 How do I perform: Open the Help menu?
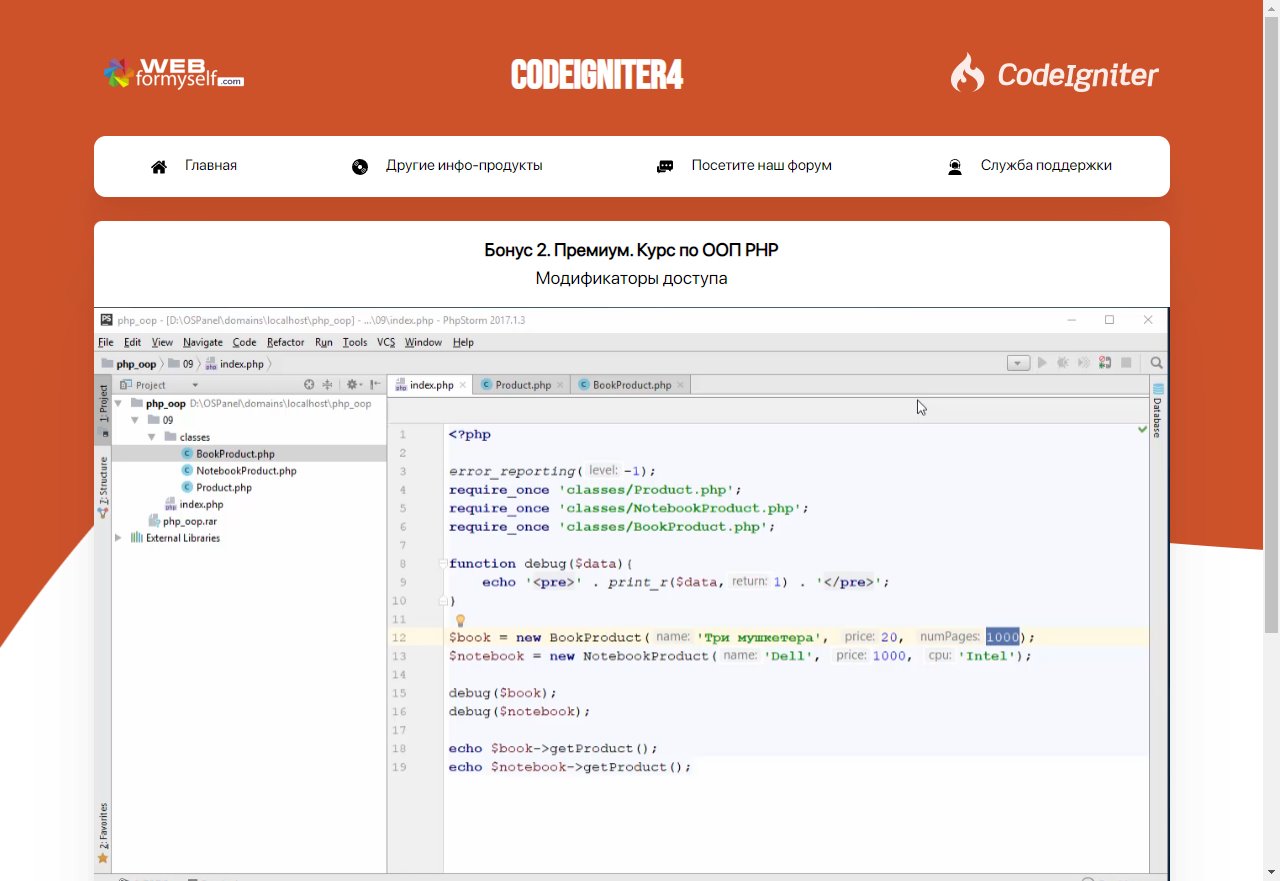463,342
